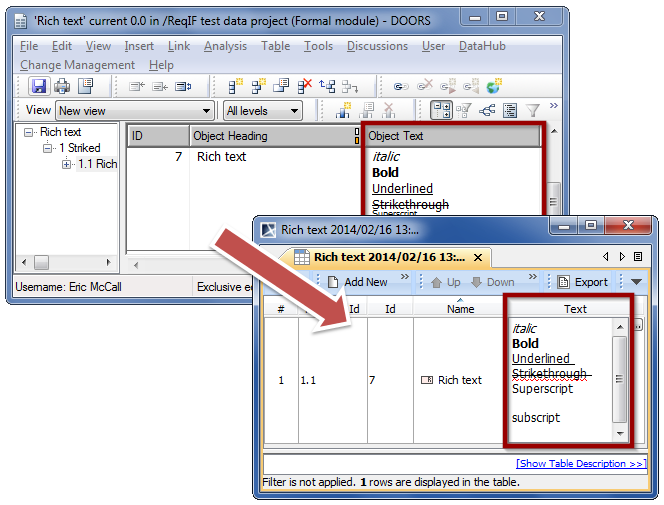Open the All levels dropdown
664x505 pixels.
point(263,111)
